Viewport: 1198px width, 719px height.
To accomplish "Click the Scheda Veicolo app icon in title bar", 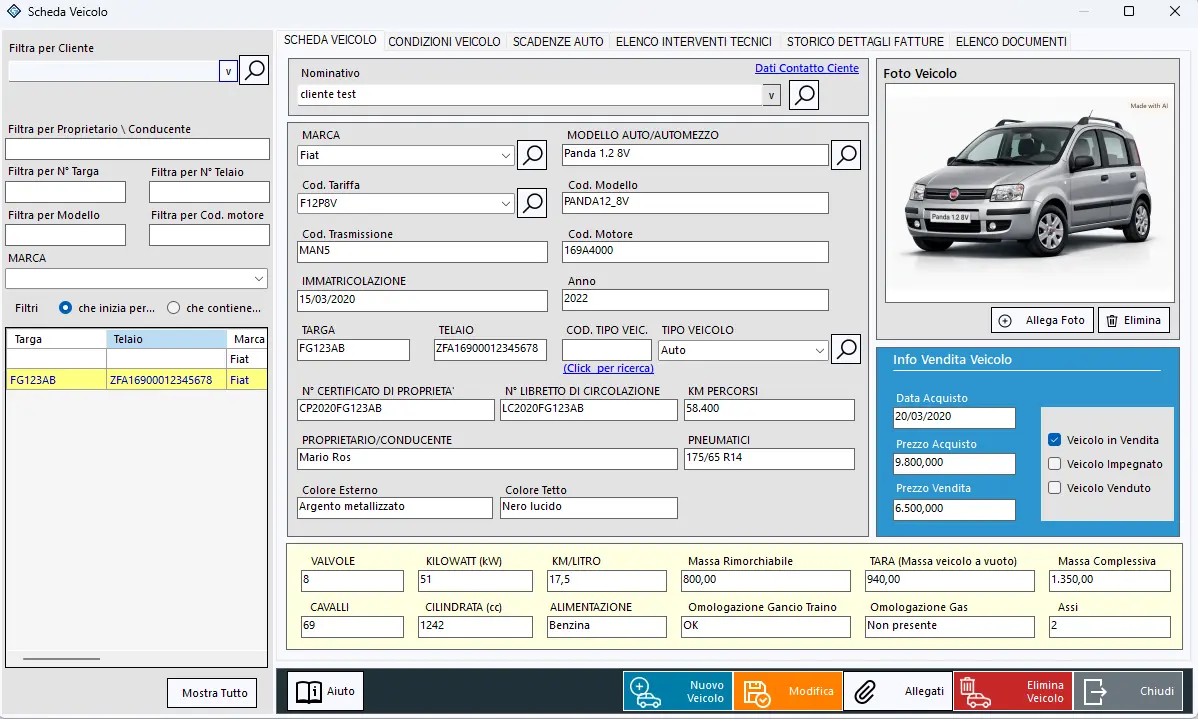I will click(14, 11).
